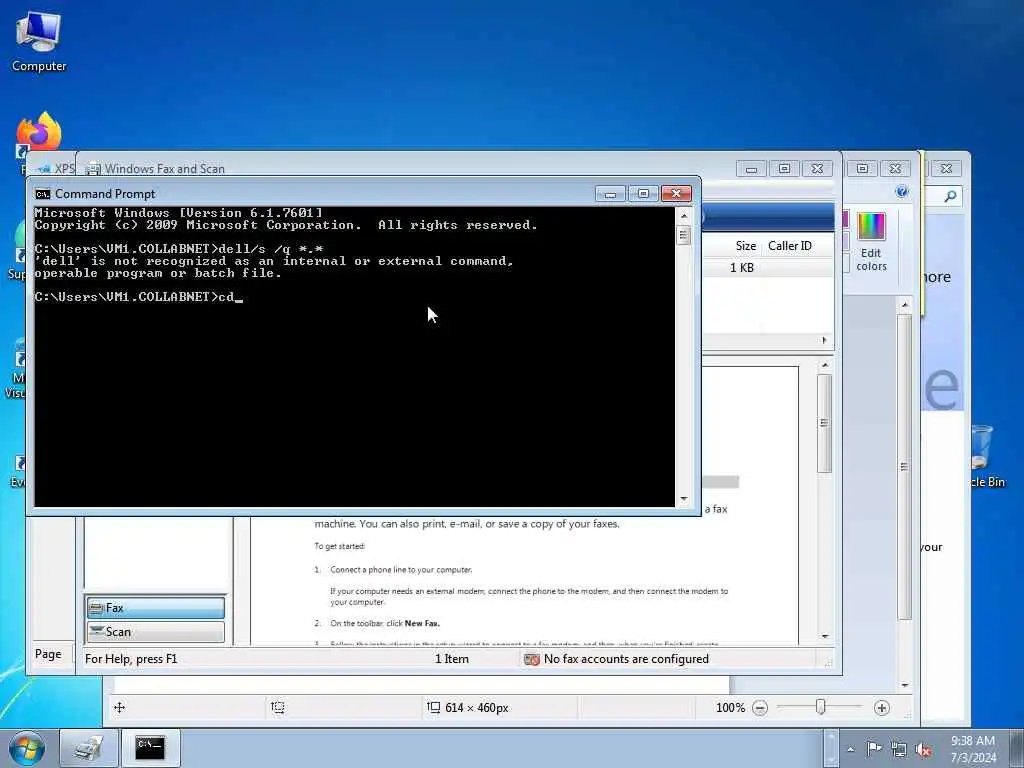Click the Scan pane icon in Fax and Scan
This screenshot has width=1024, height=768.
tap(97, 632)
